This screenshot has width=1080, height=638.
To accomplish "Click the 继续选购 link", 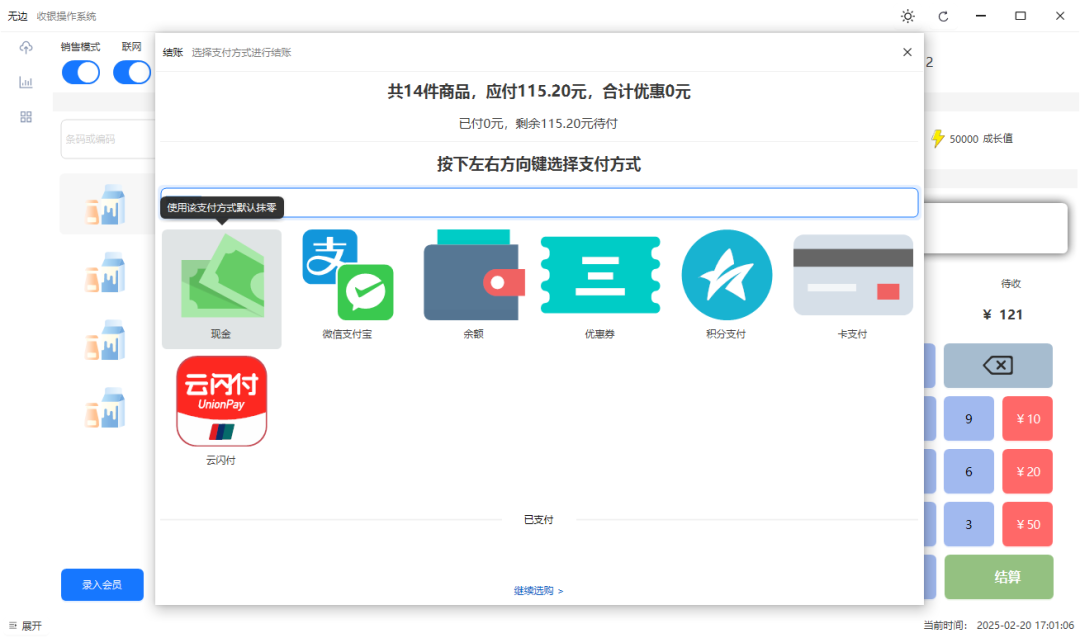I will coord(539,590).
